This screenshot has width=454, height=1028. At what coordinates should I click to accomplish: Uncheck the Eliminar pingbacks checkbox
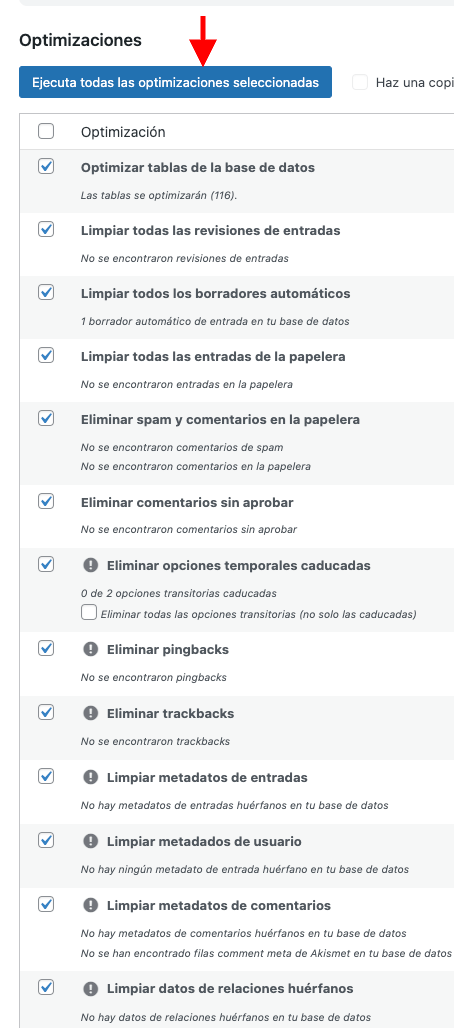tap(46, 648)
